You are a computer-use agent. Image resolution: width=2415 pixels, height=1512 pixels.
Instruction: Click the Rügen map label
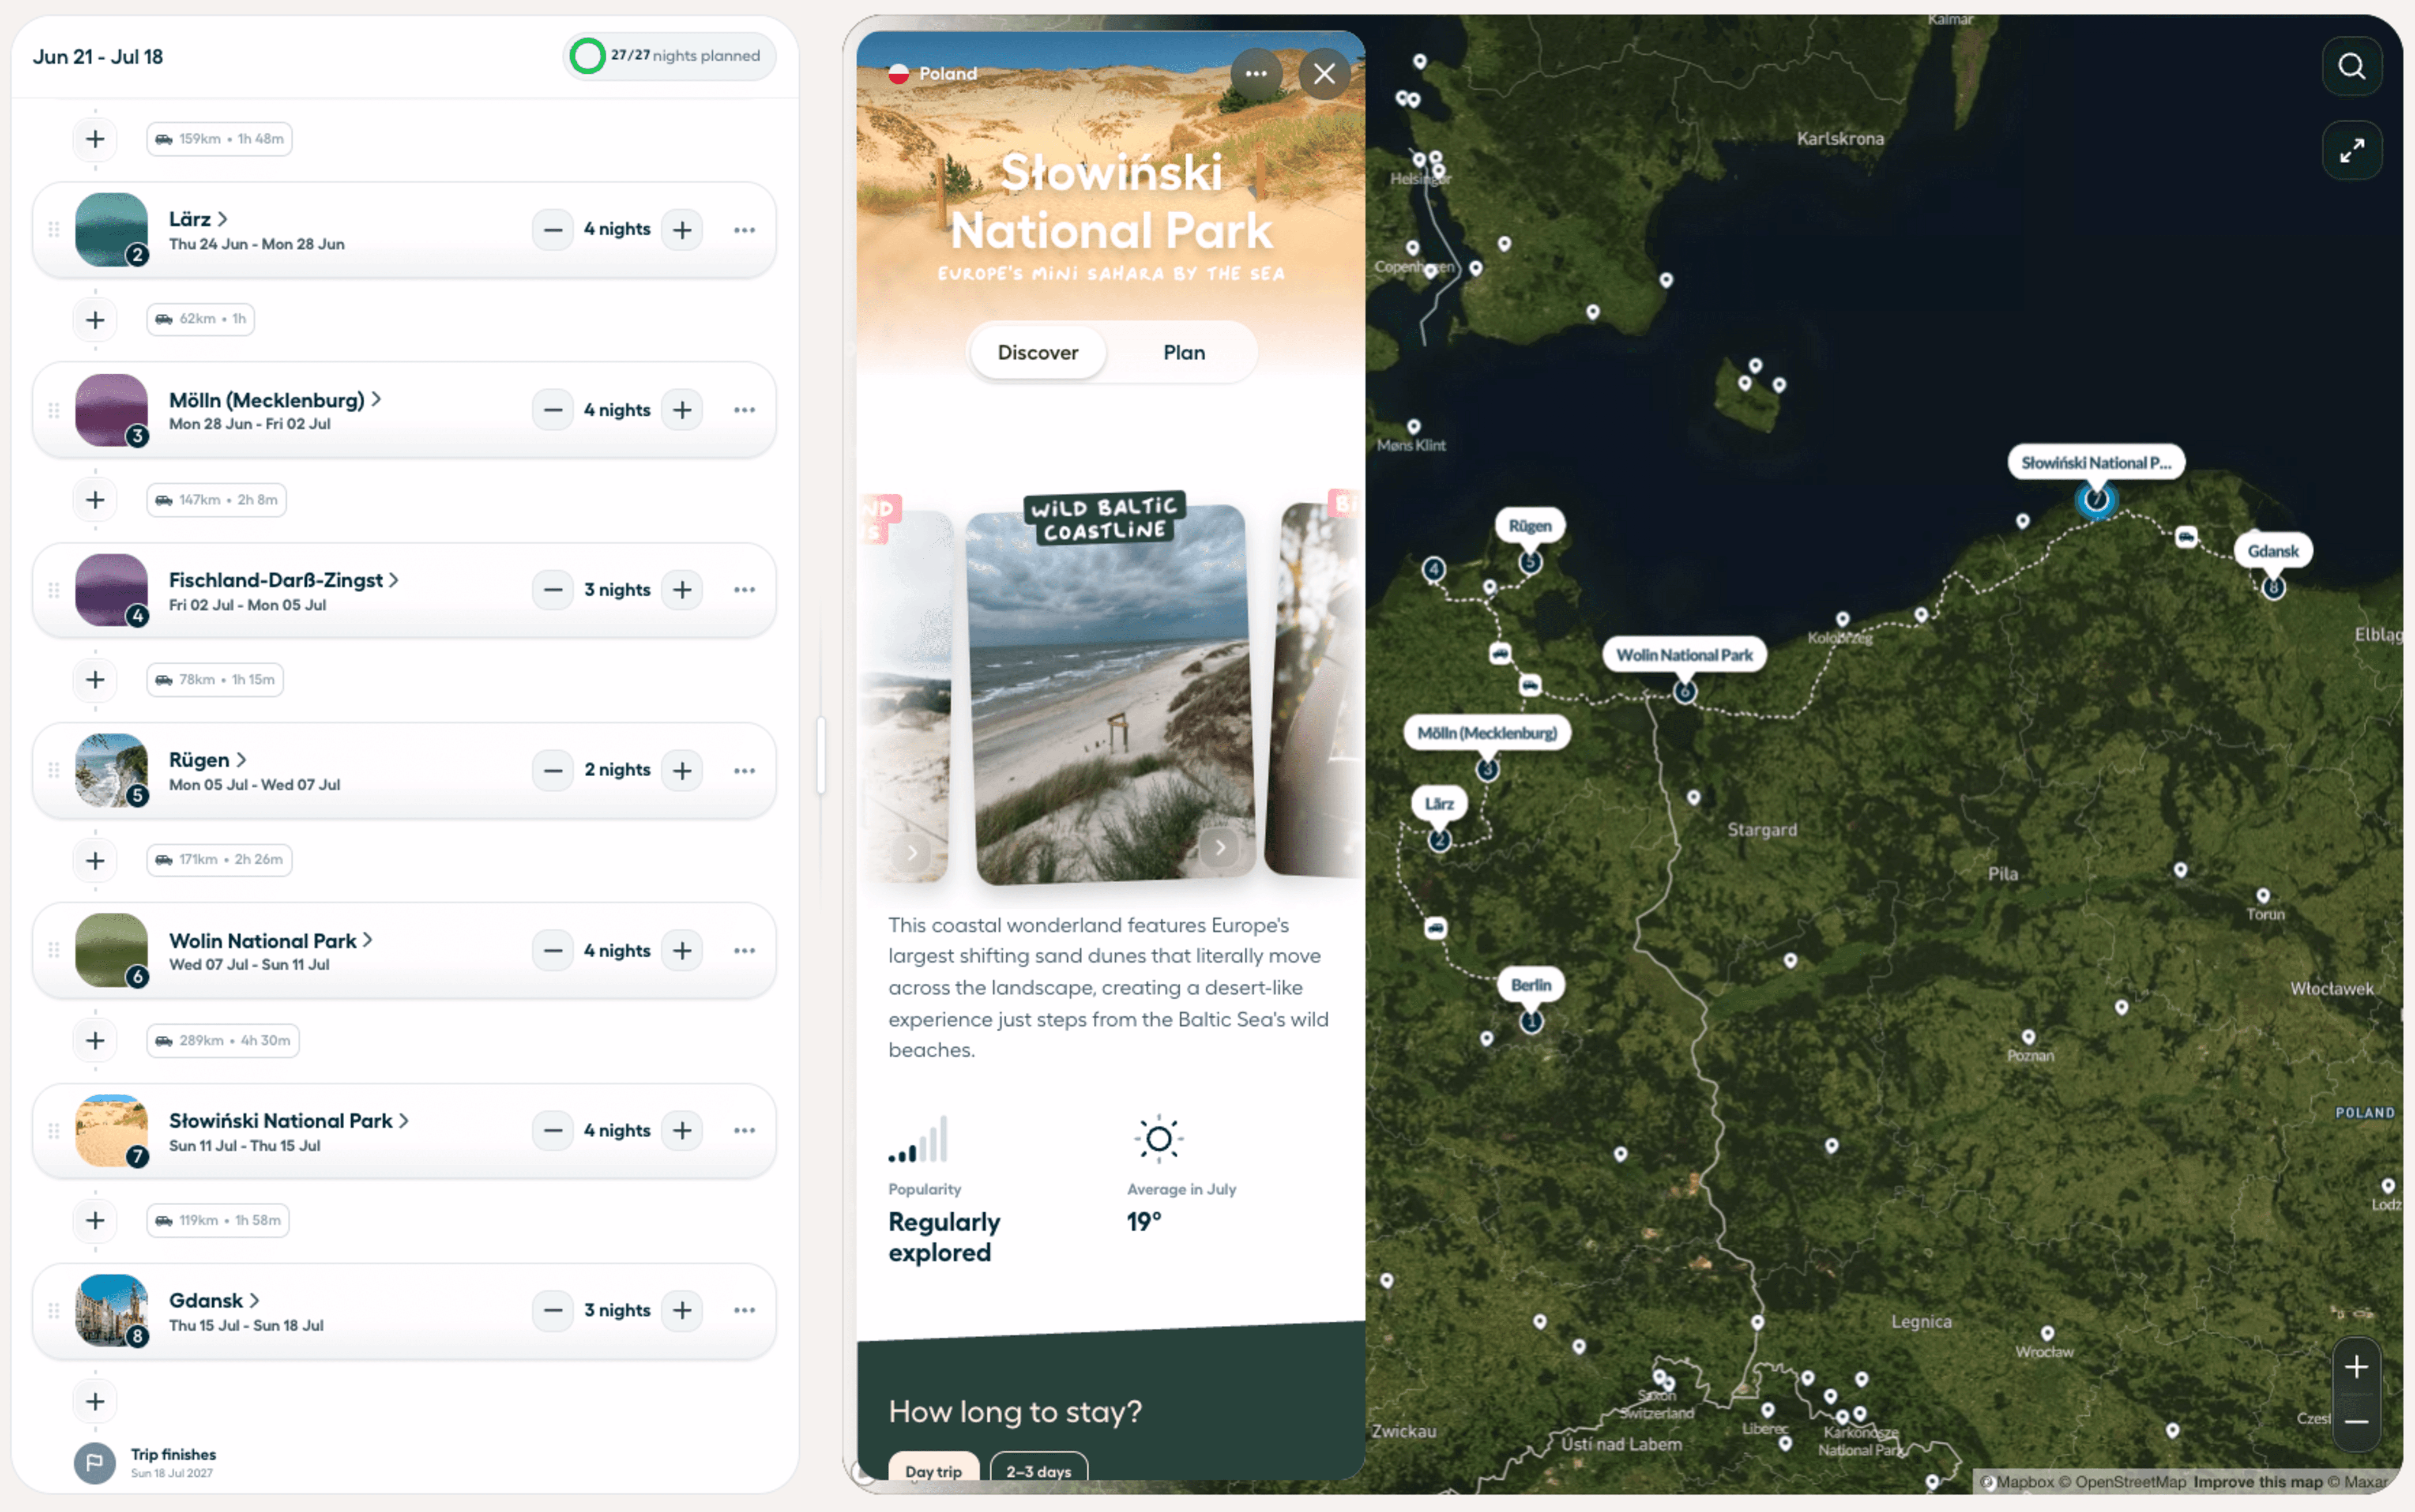(1530, 526)
